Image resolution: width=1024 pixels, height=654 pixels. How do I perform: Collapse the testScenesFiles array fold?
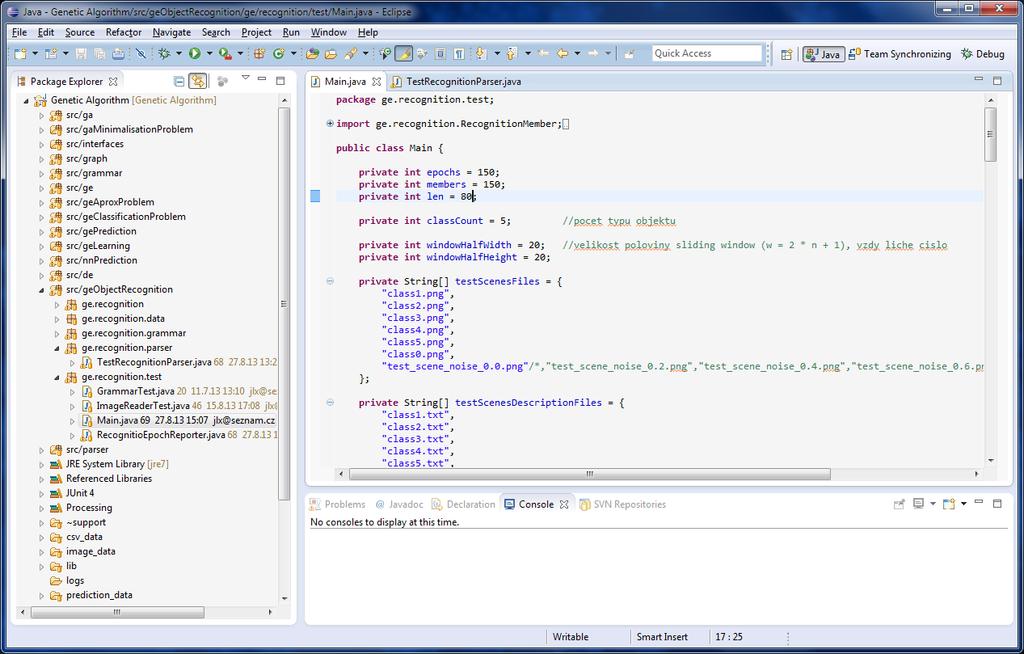[x=330, y=281]
